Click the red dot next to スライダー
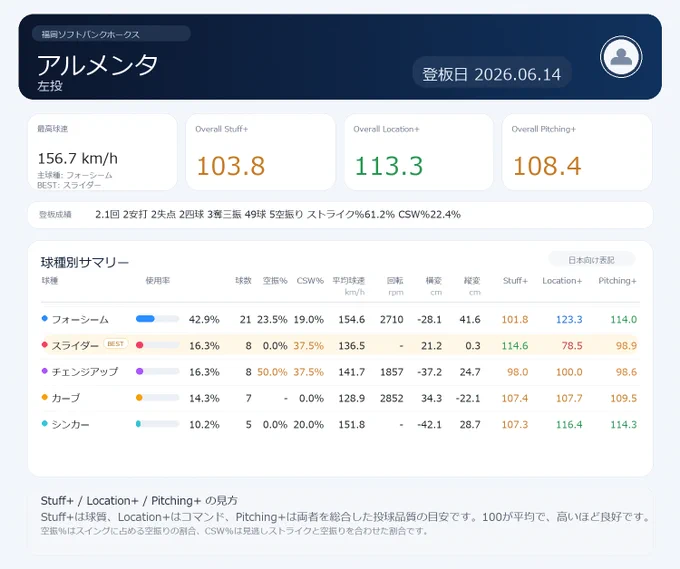Screen dimensions: 680x569 click(44, 345)
